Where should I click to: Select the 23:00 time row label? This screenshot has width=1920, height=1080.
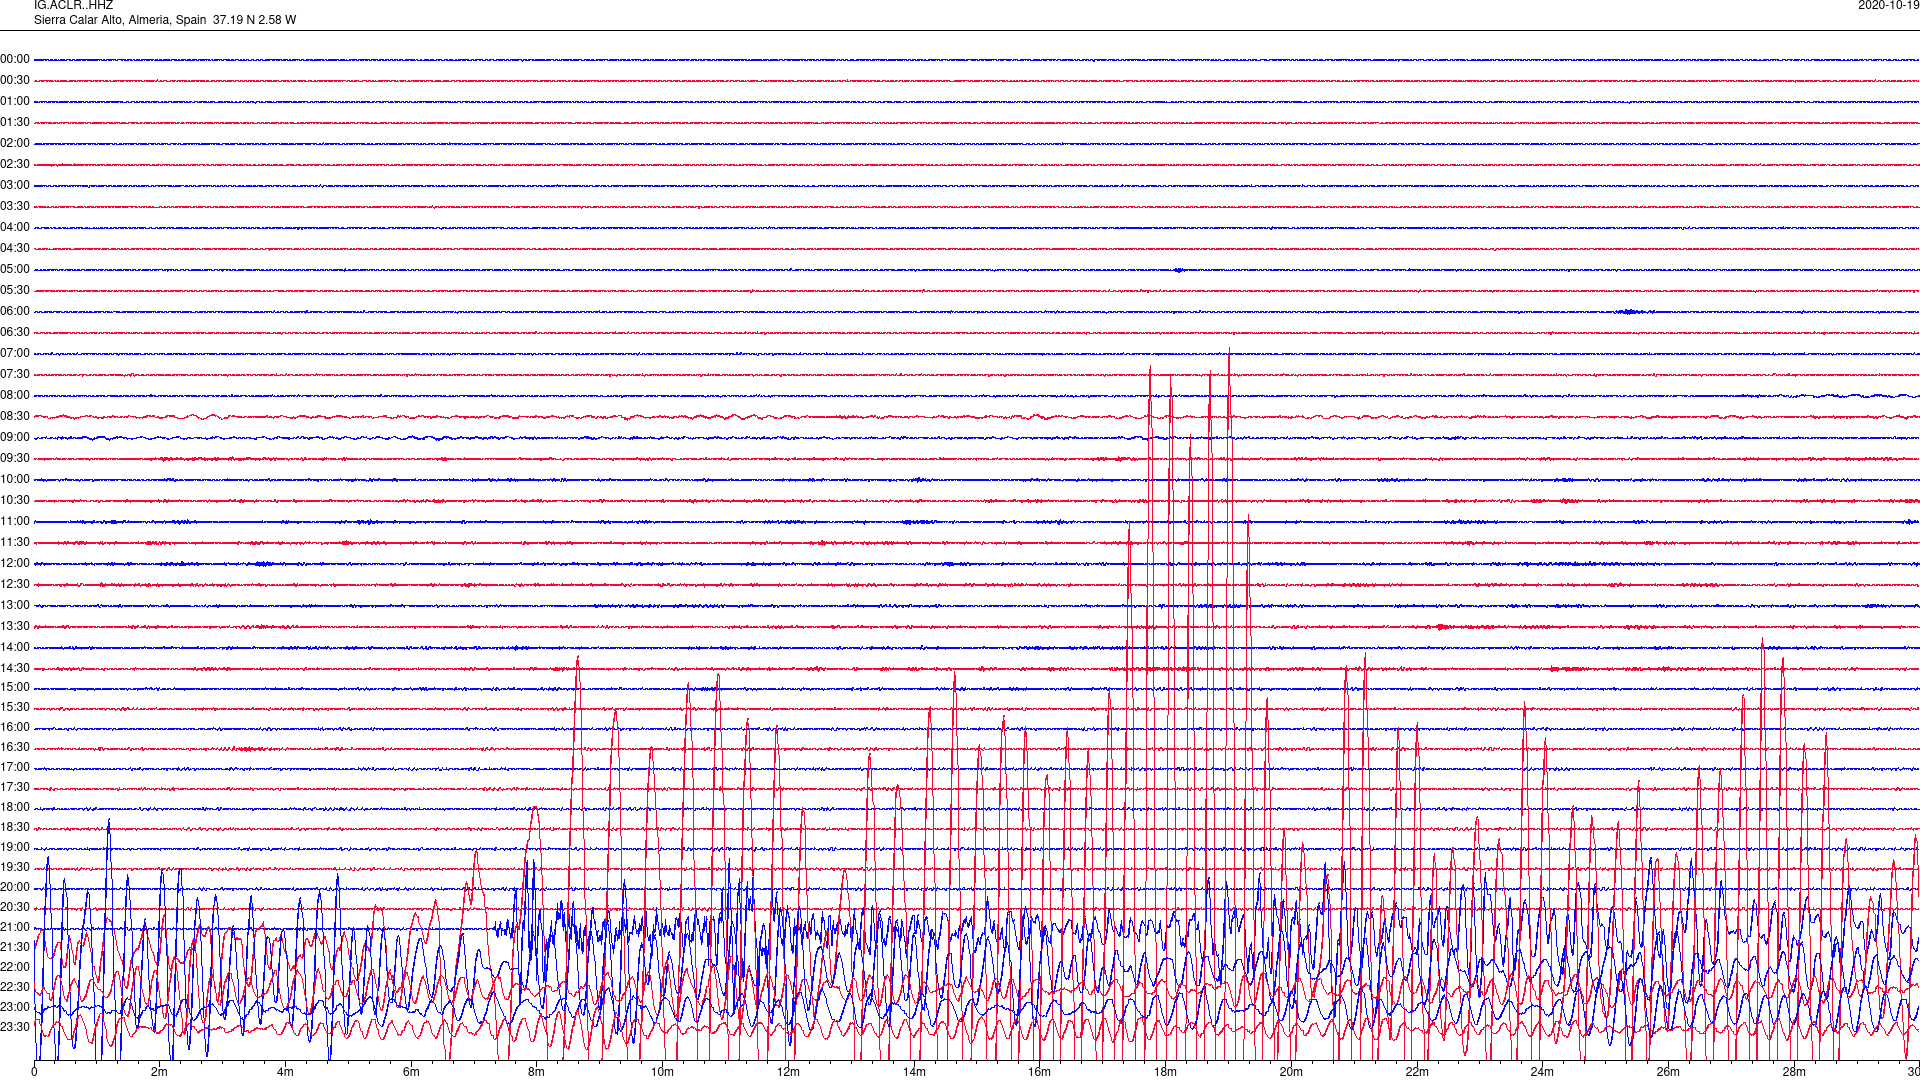pyautogui.click(x=15, y=1007)
